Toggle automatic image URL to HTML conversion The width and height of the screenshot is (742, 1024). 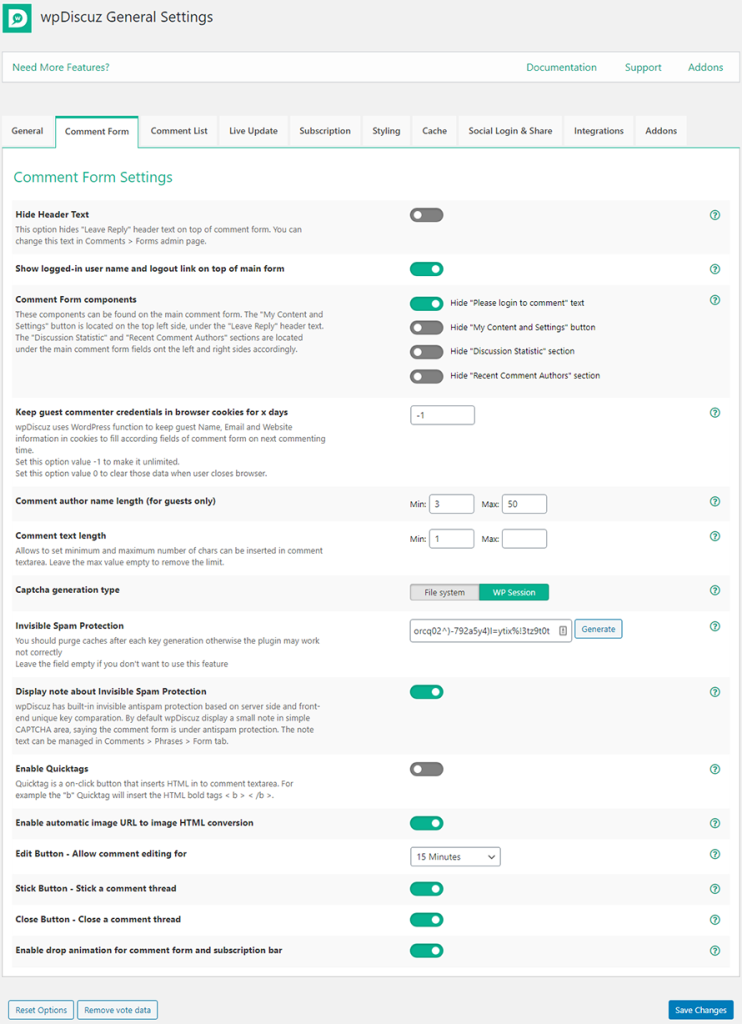pyautogui.click(x=427, y=824)
